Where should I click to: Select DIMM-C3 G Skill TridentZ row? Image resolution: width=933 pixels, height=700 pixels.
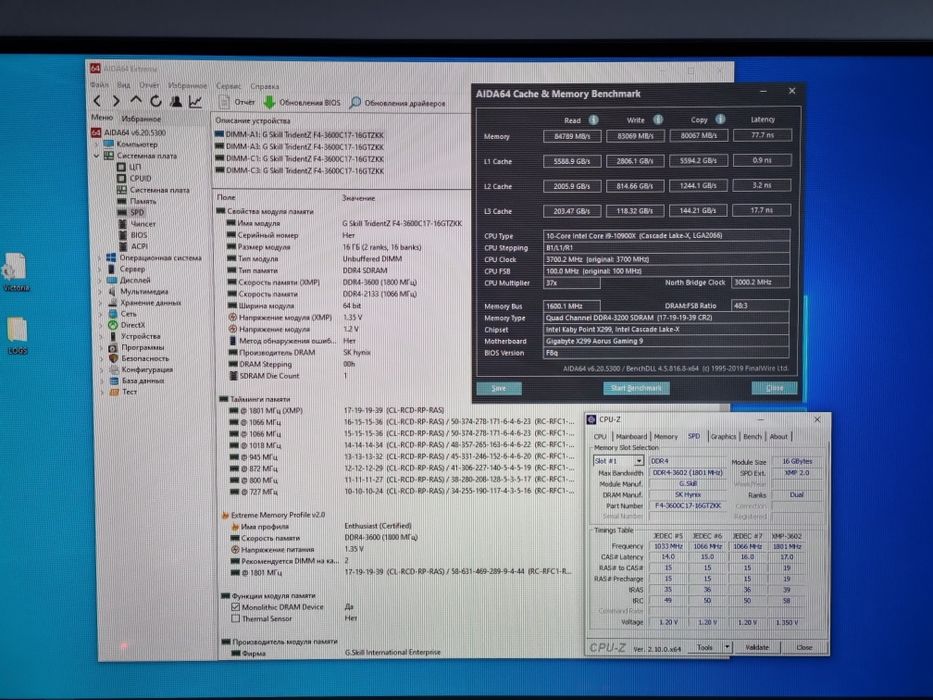coord(299,171)
